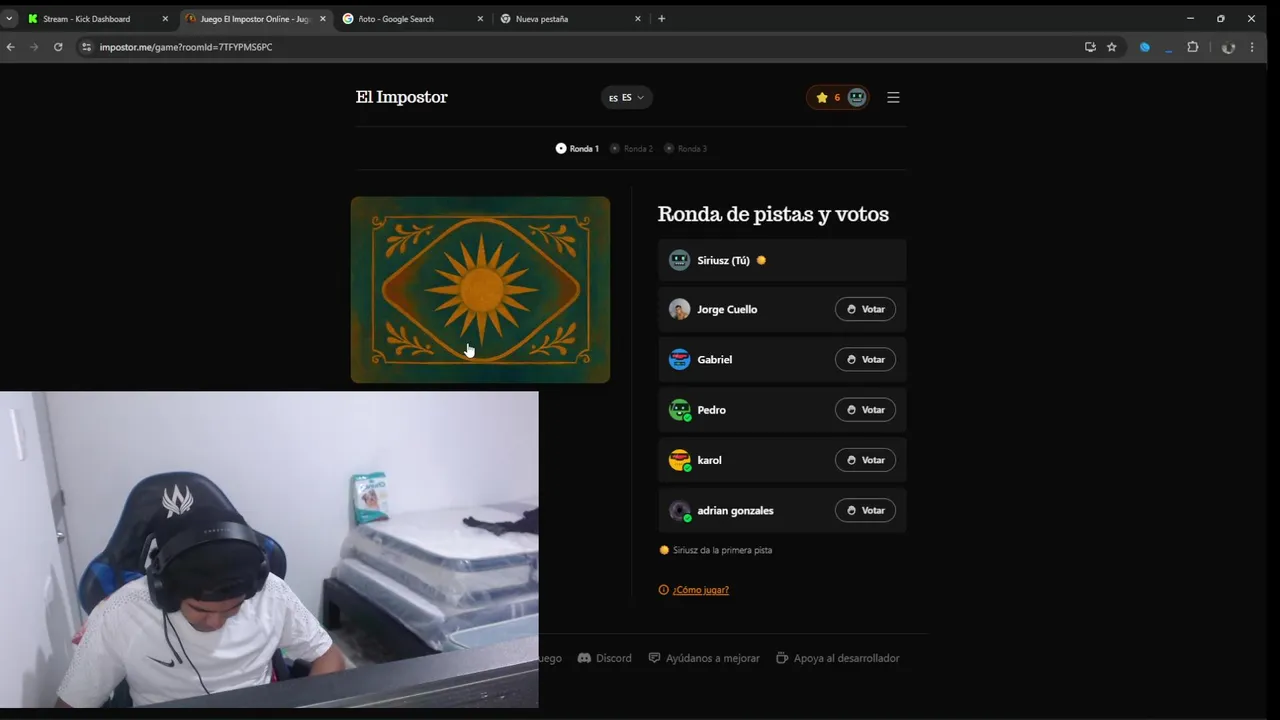Focus the address bar with impostor.me URL
The image size is (1280, 720).
(580, 47)
